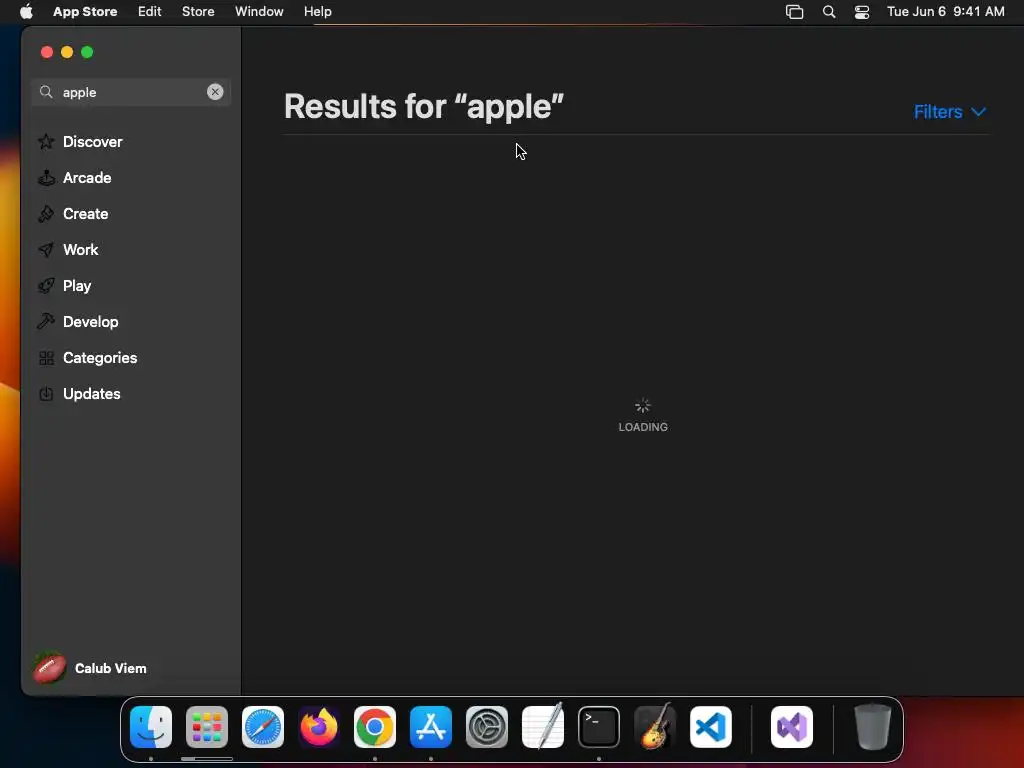
Task: Click the Play rocket icon
Action: tap(46, 285)
